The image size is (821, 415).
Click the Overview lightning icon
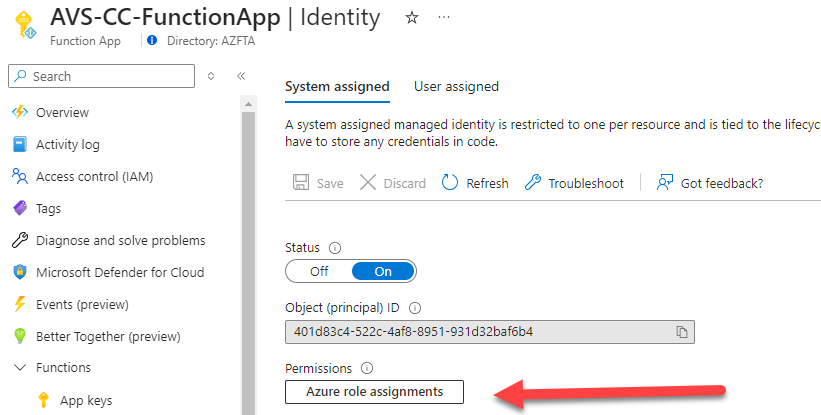20,112
